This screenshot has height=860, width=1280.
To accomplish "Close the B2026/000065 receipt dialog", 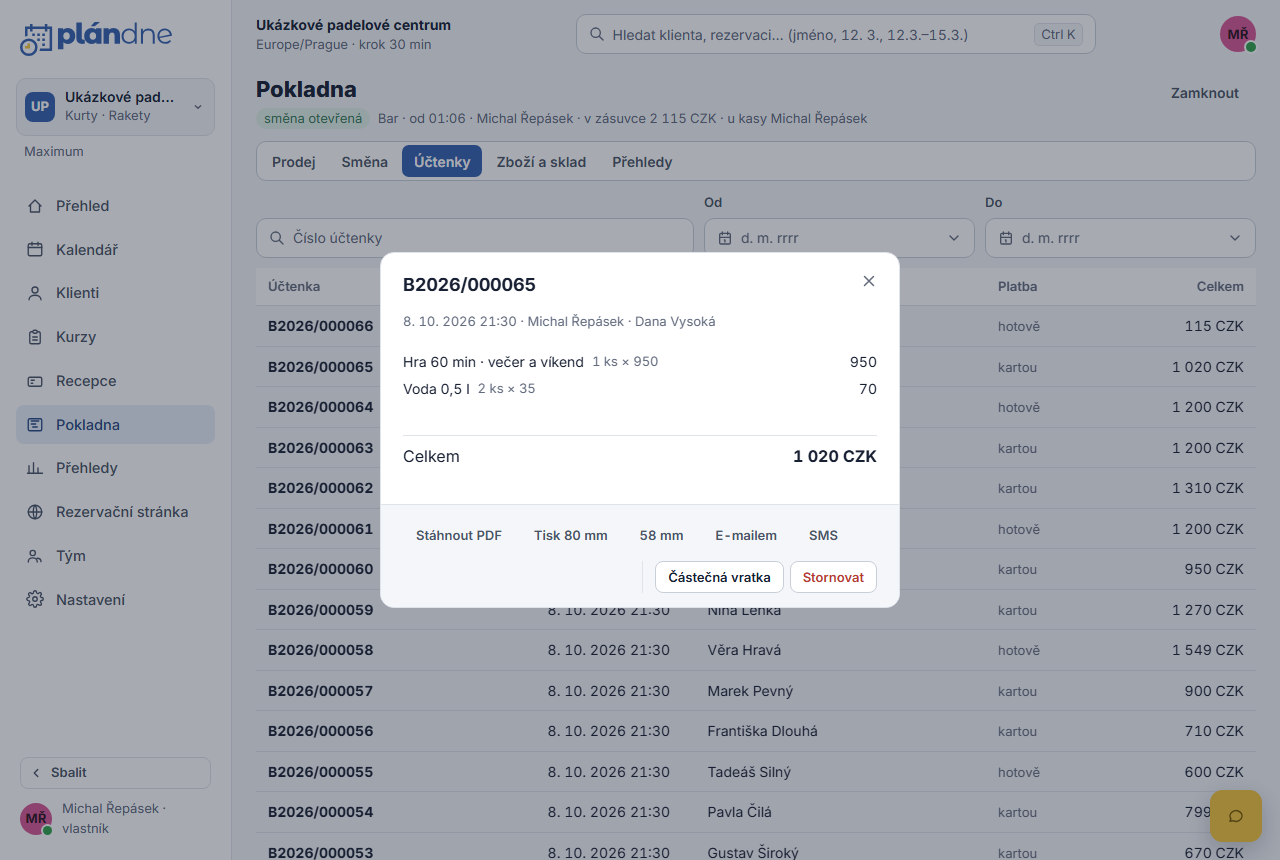I will click(x=869, y=281).
